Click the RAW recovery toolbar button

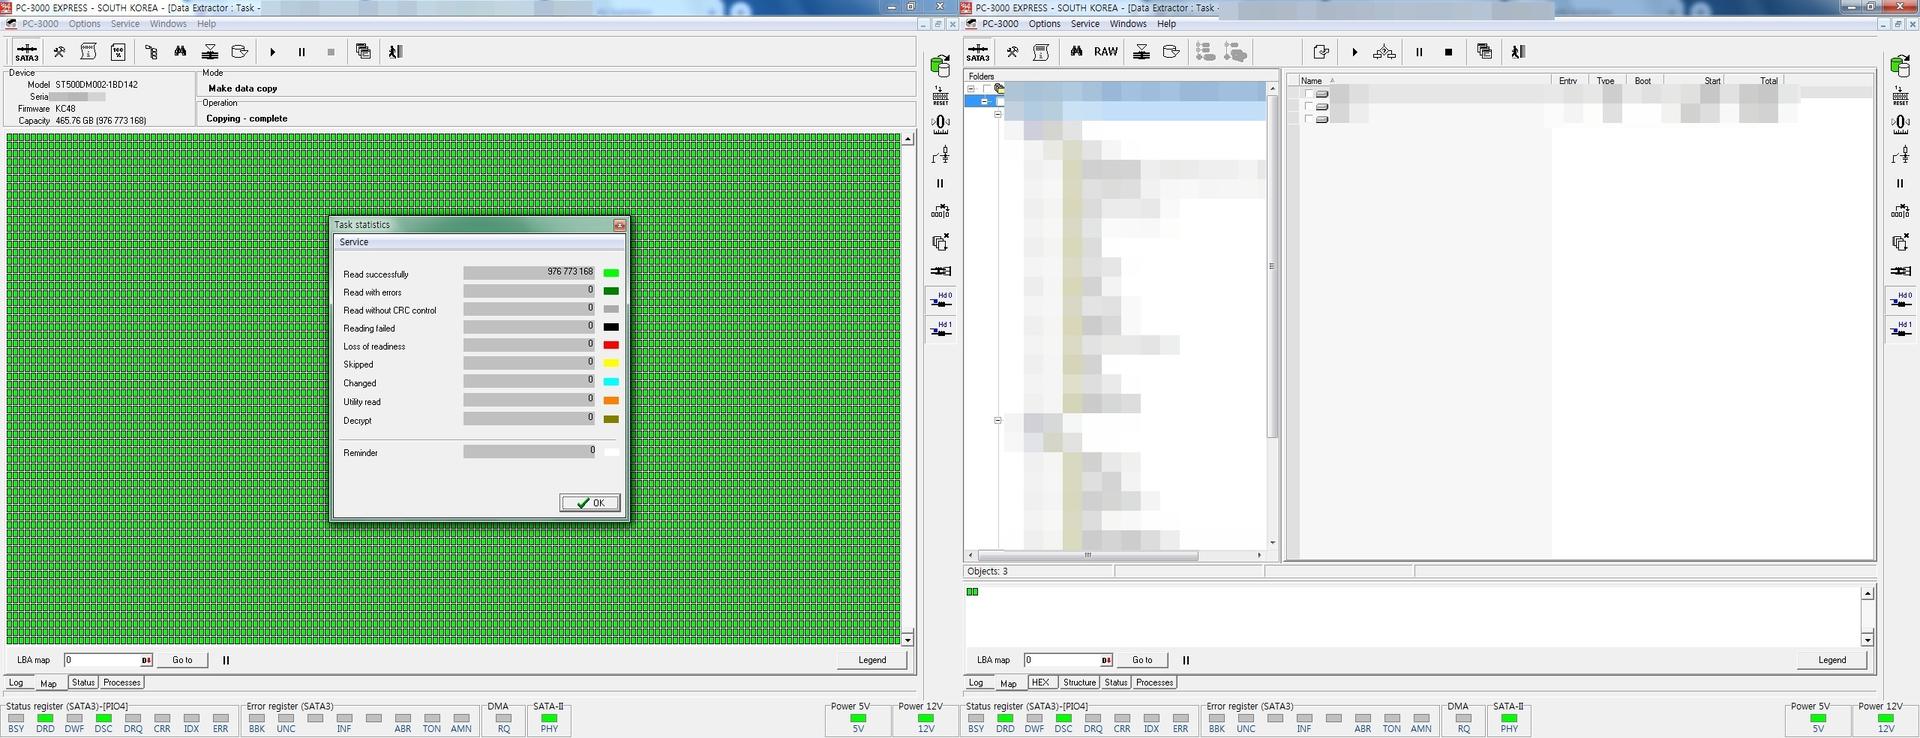click(x=1106, y=52)
